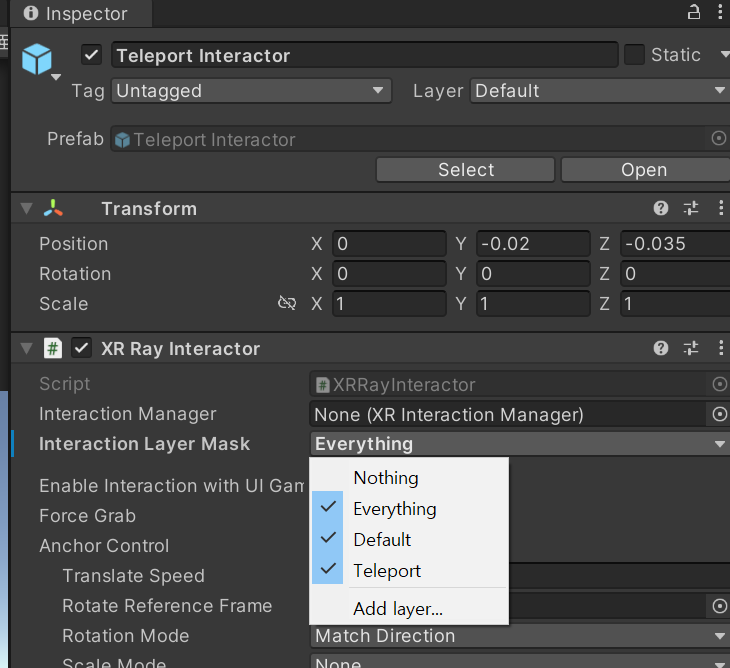Click the prefab Open button

pyautogui.click(x=645, y=169)
